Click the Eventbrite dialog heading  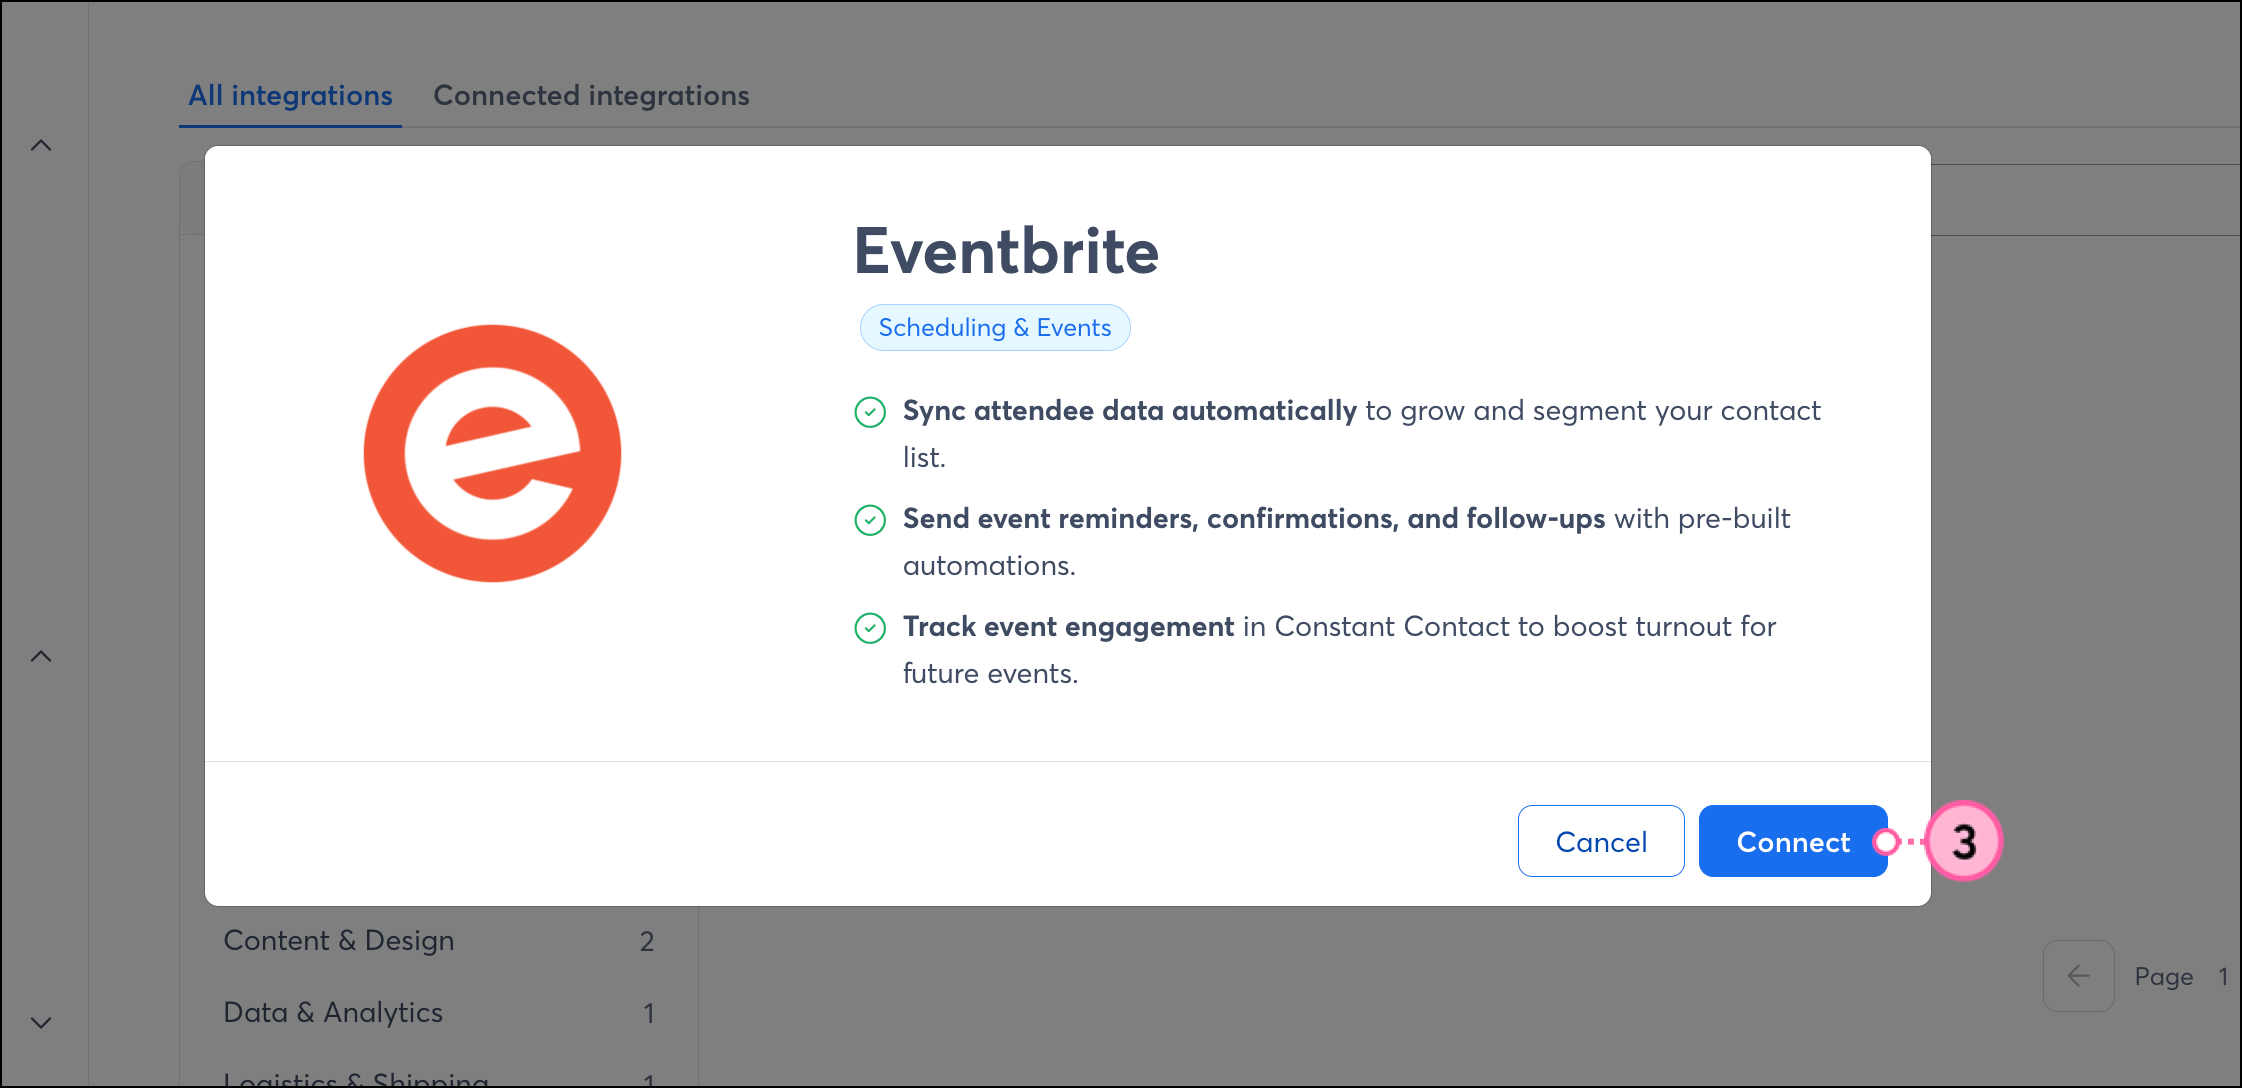[1005, 251]
